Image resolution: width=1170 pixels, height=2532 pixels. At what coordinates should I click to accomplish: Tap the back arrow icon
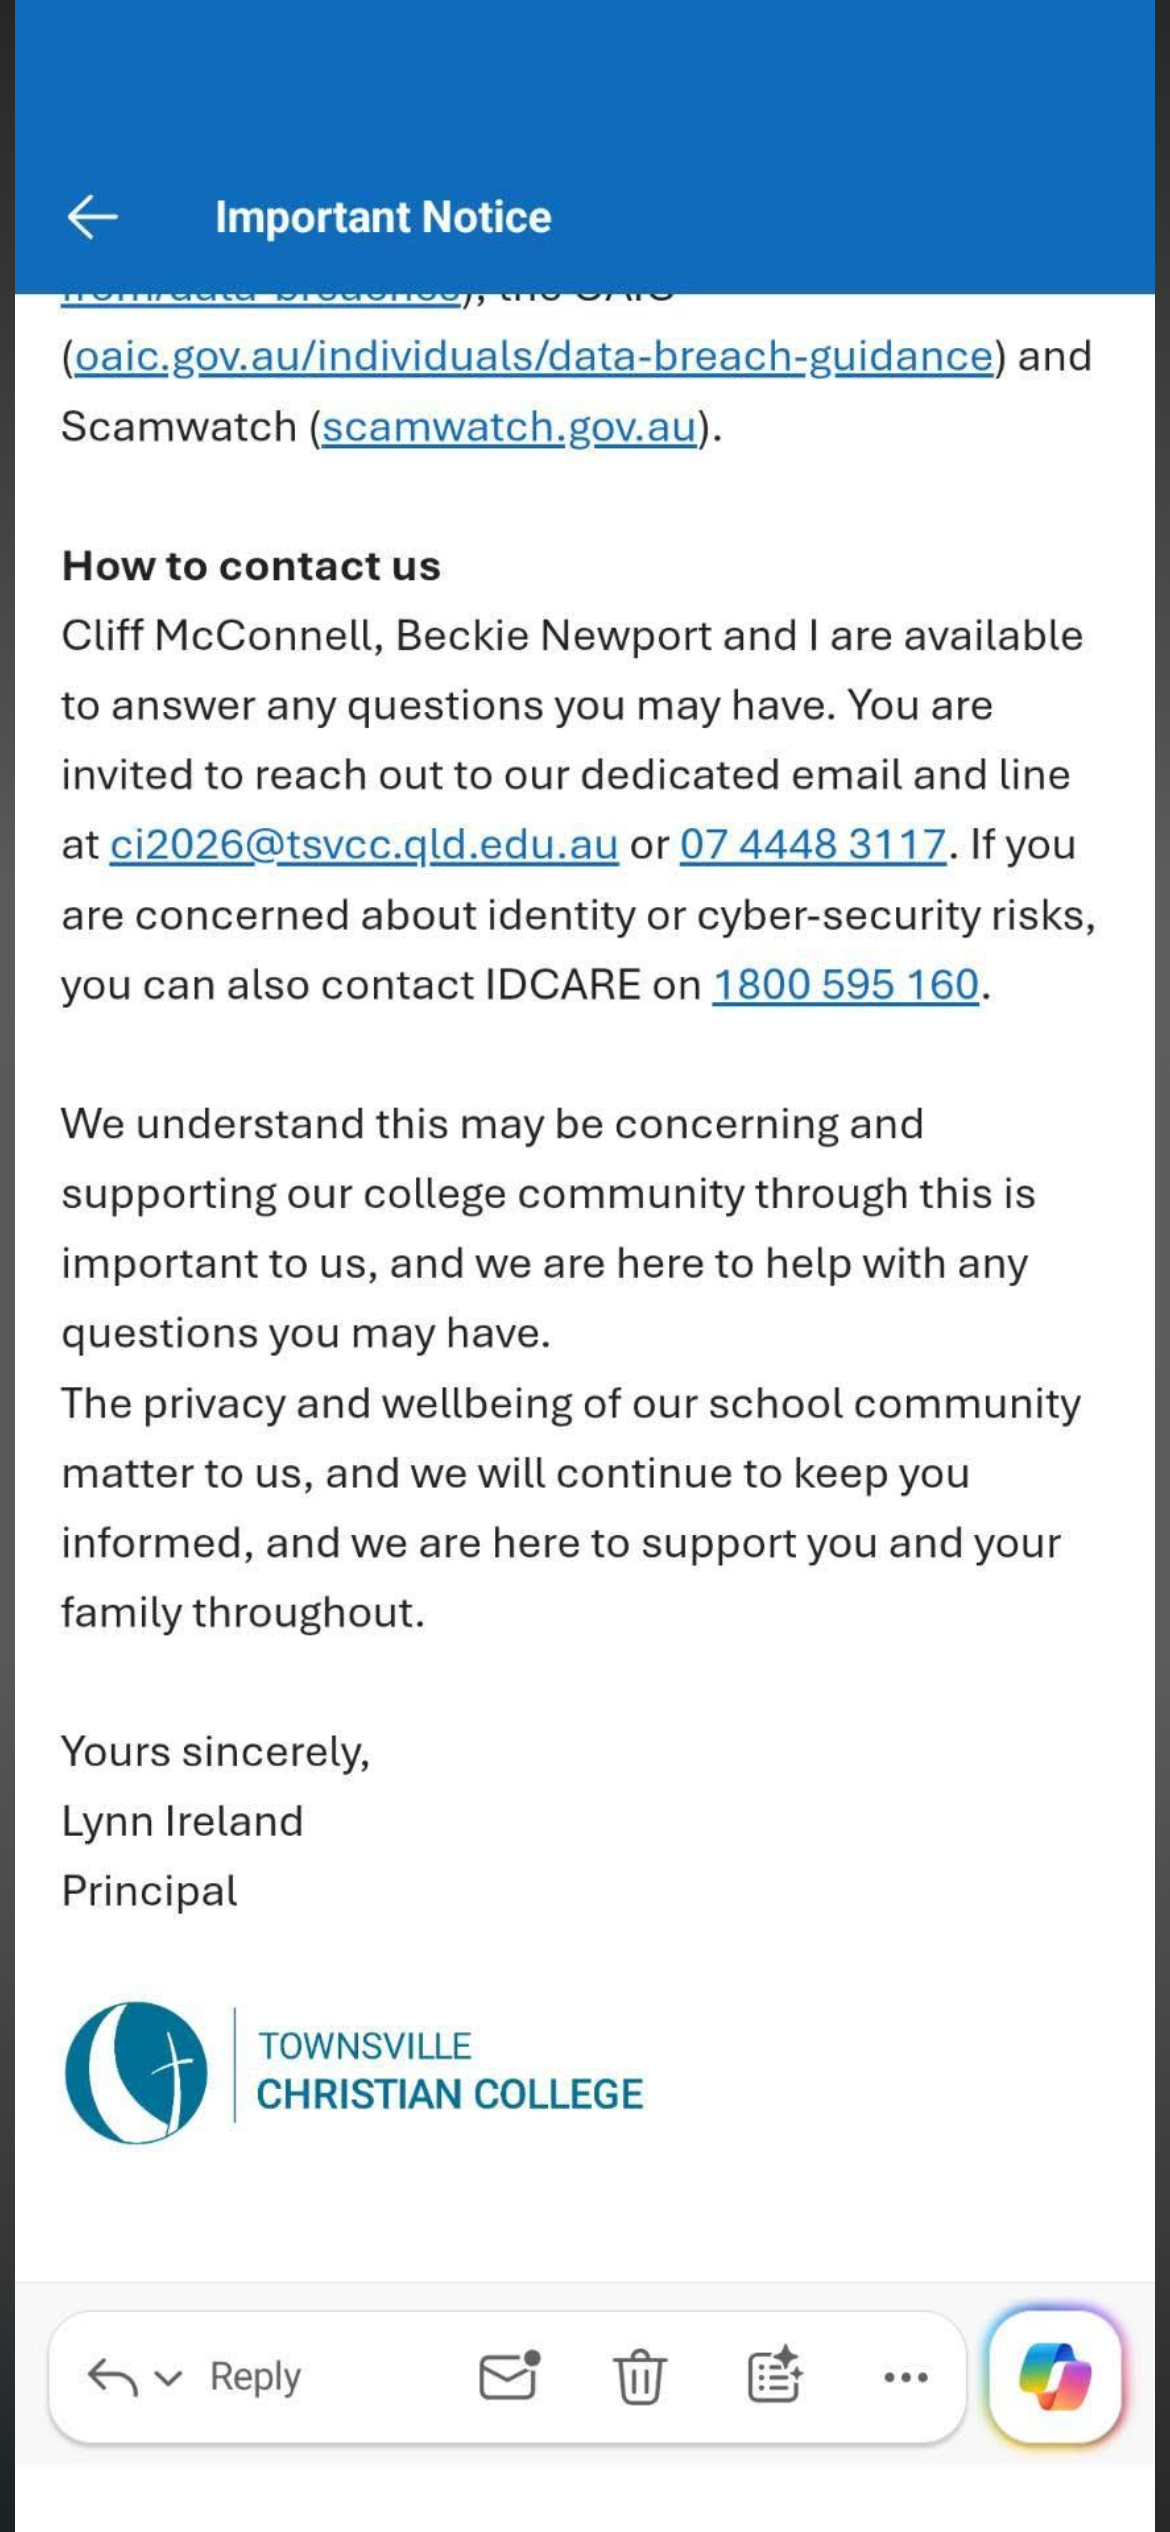(93, 217)
